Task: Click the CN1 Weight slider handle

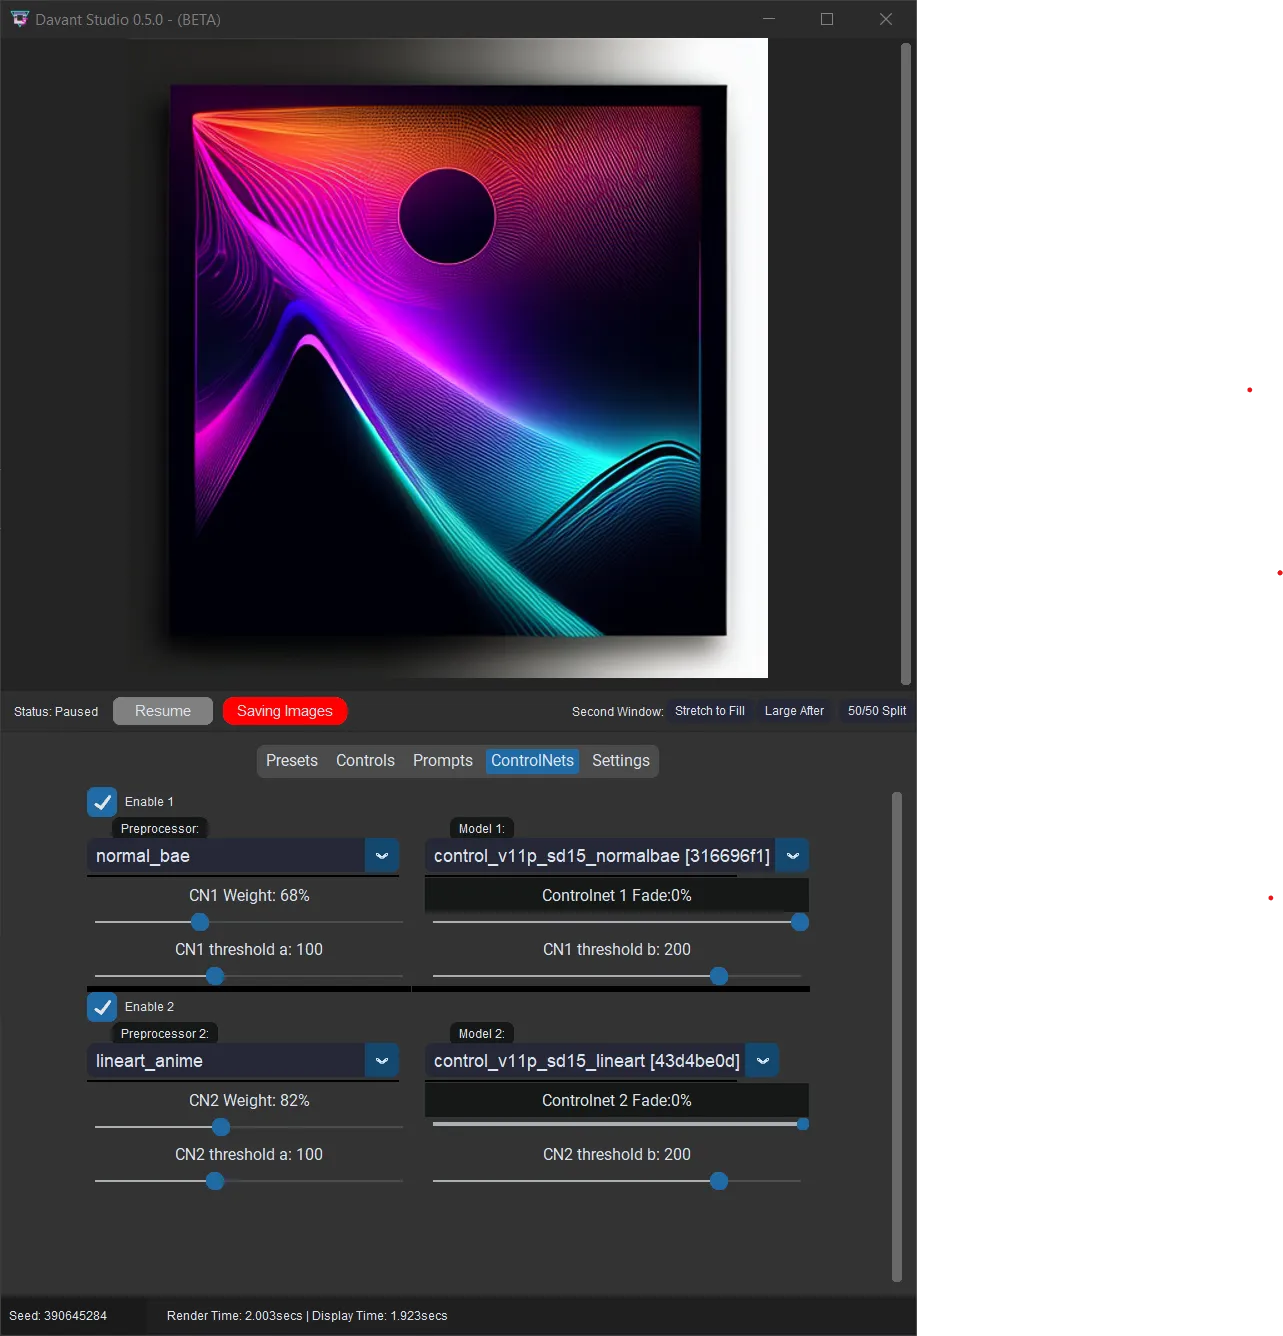Action: pyautogui.click(x=200, y=922)
